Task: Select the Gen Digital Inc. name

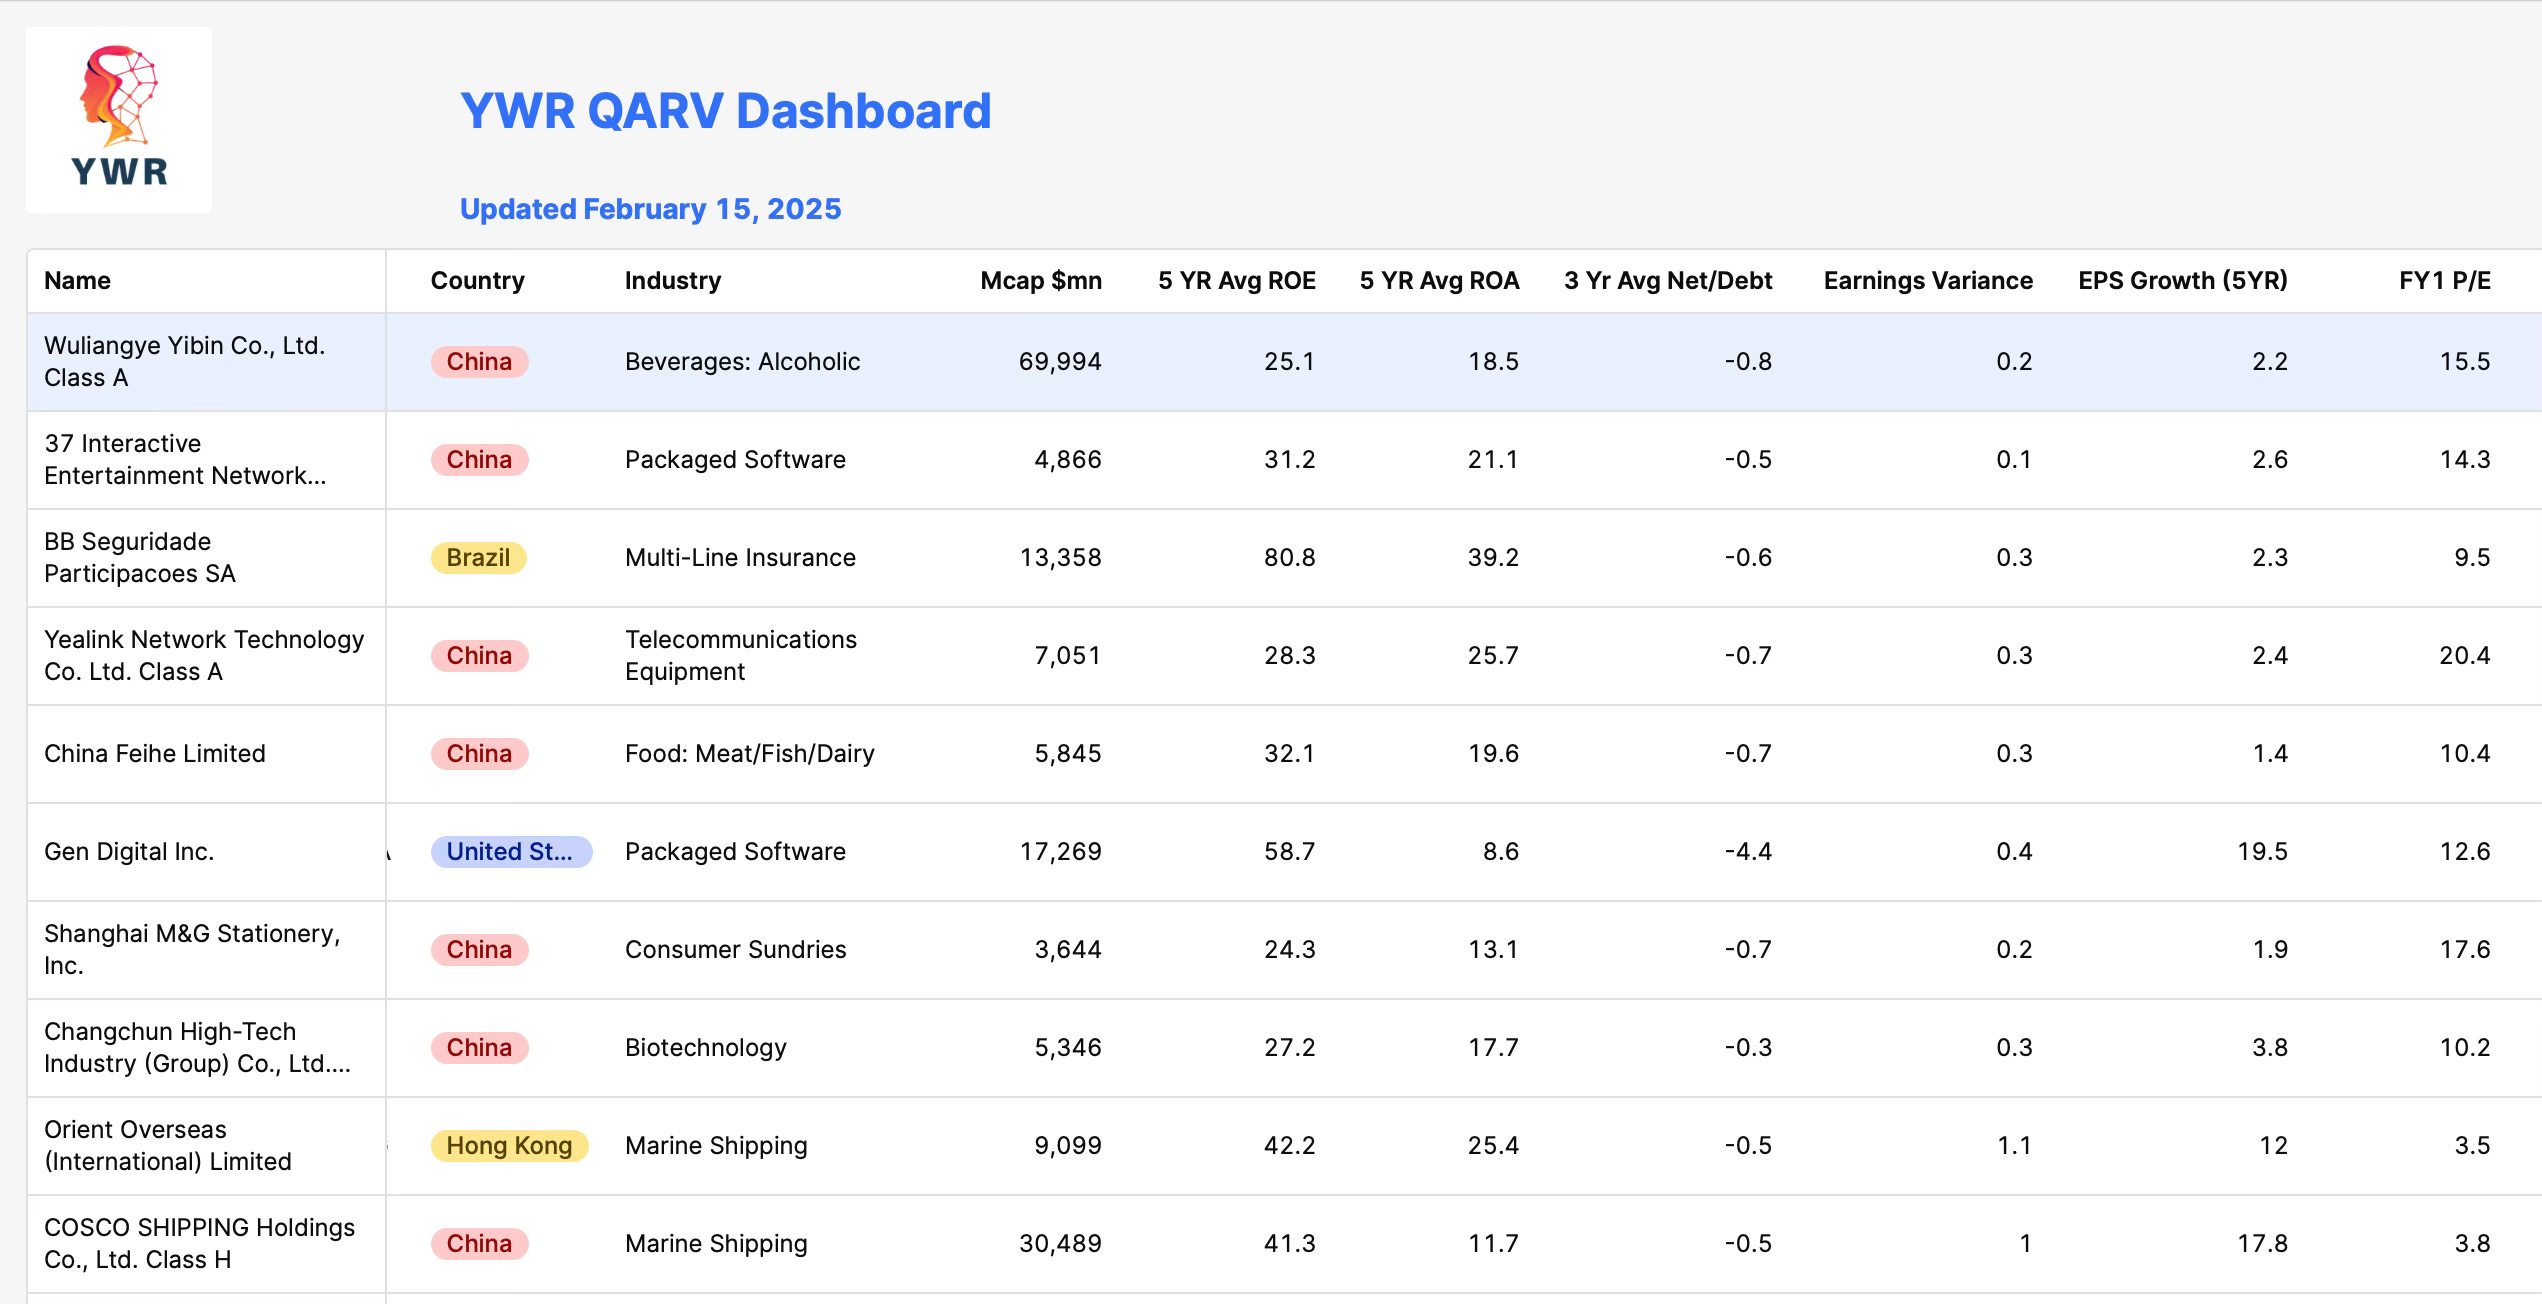Action: [129, 852]
